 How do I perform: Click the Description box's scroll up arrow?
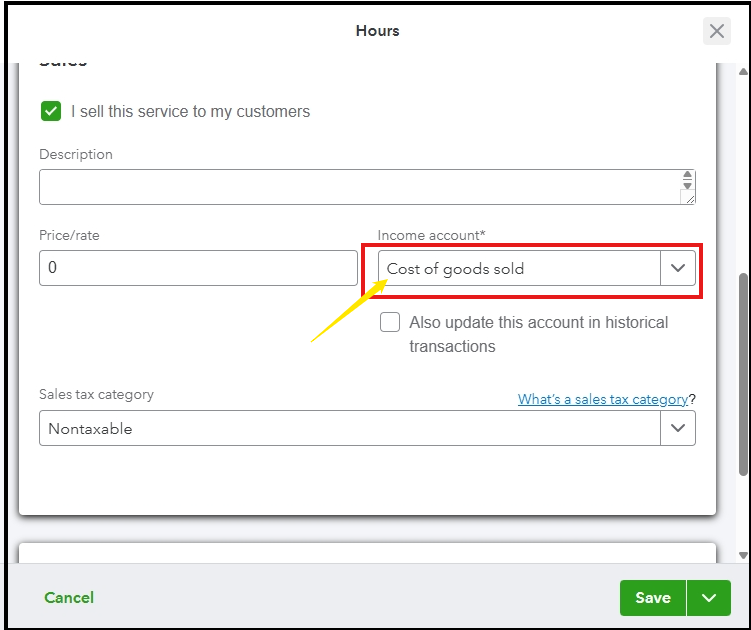687,175
